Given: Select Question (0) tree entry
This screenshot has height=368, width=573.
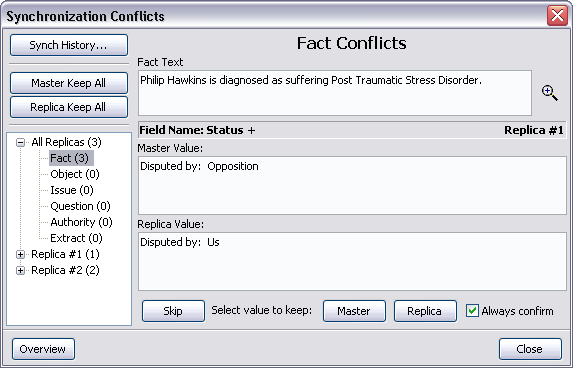Looking at the screenshot, I should 80,206.
